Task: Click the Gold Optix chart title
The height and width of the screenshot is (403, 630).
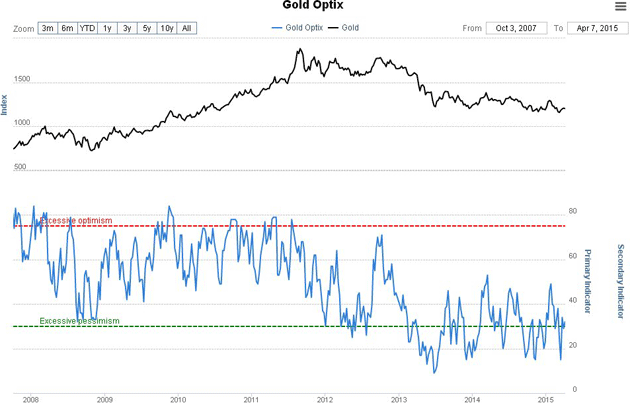Action: click(x=314, y=7)
